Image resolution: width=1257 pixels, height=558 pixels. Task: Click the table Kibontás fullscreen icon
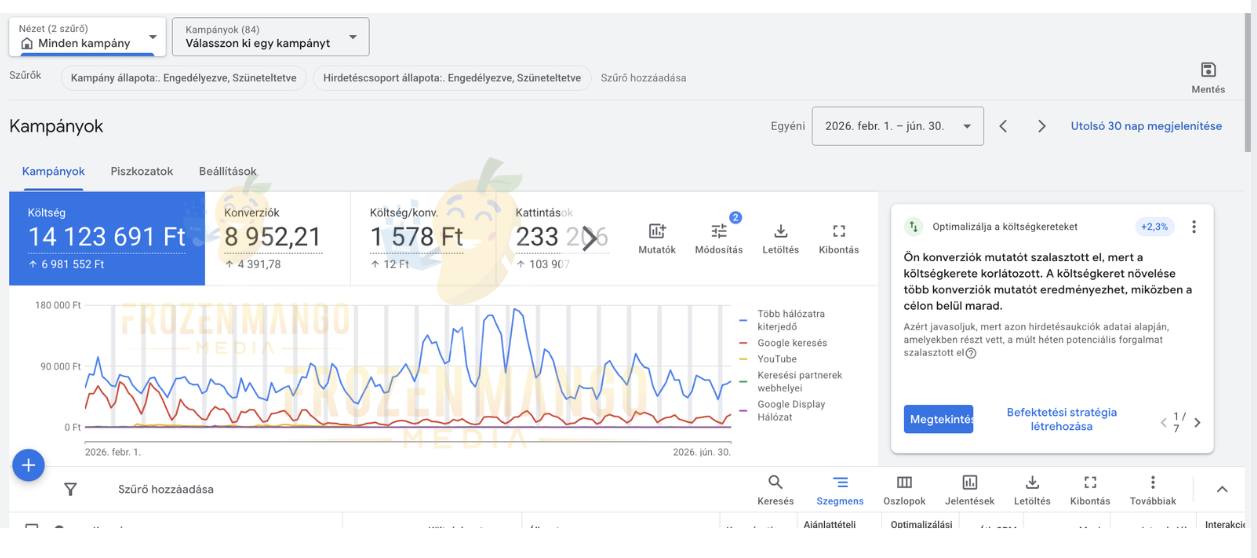[x=1090, y=482]
